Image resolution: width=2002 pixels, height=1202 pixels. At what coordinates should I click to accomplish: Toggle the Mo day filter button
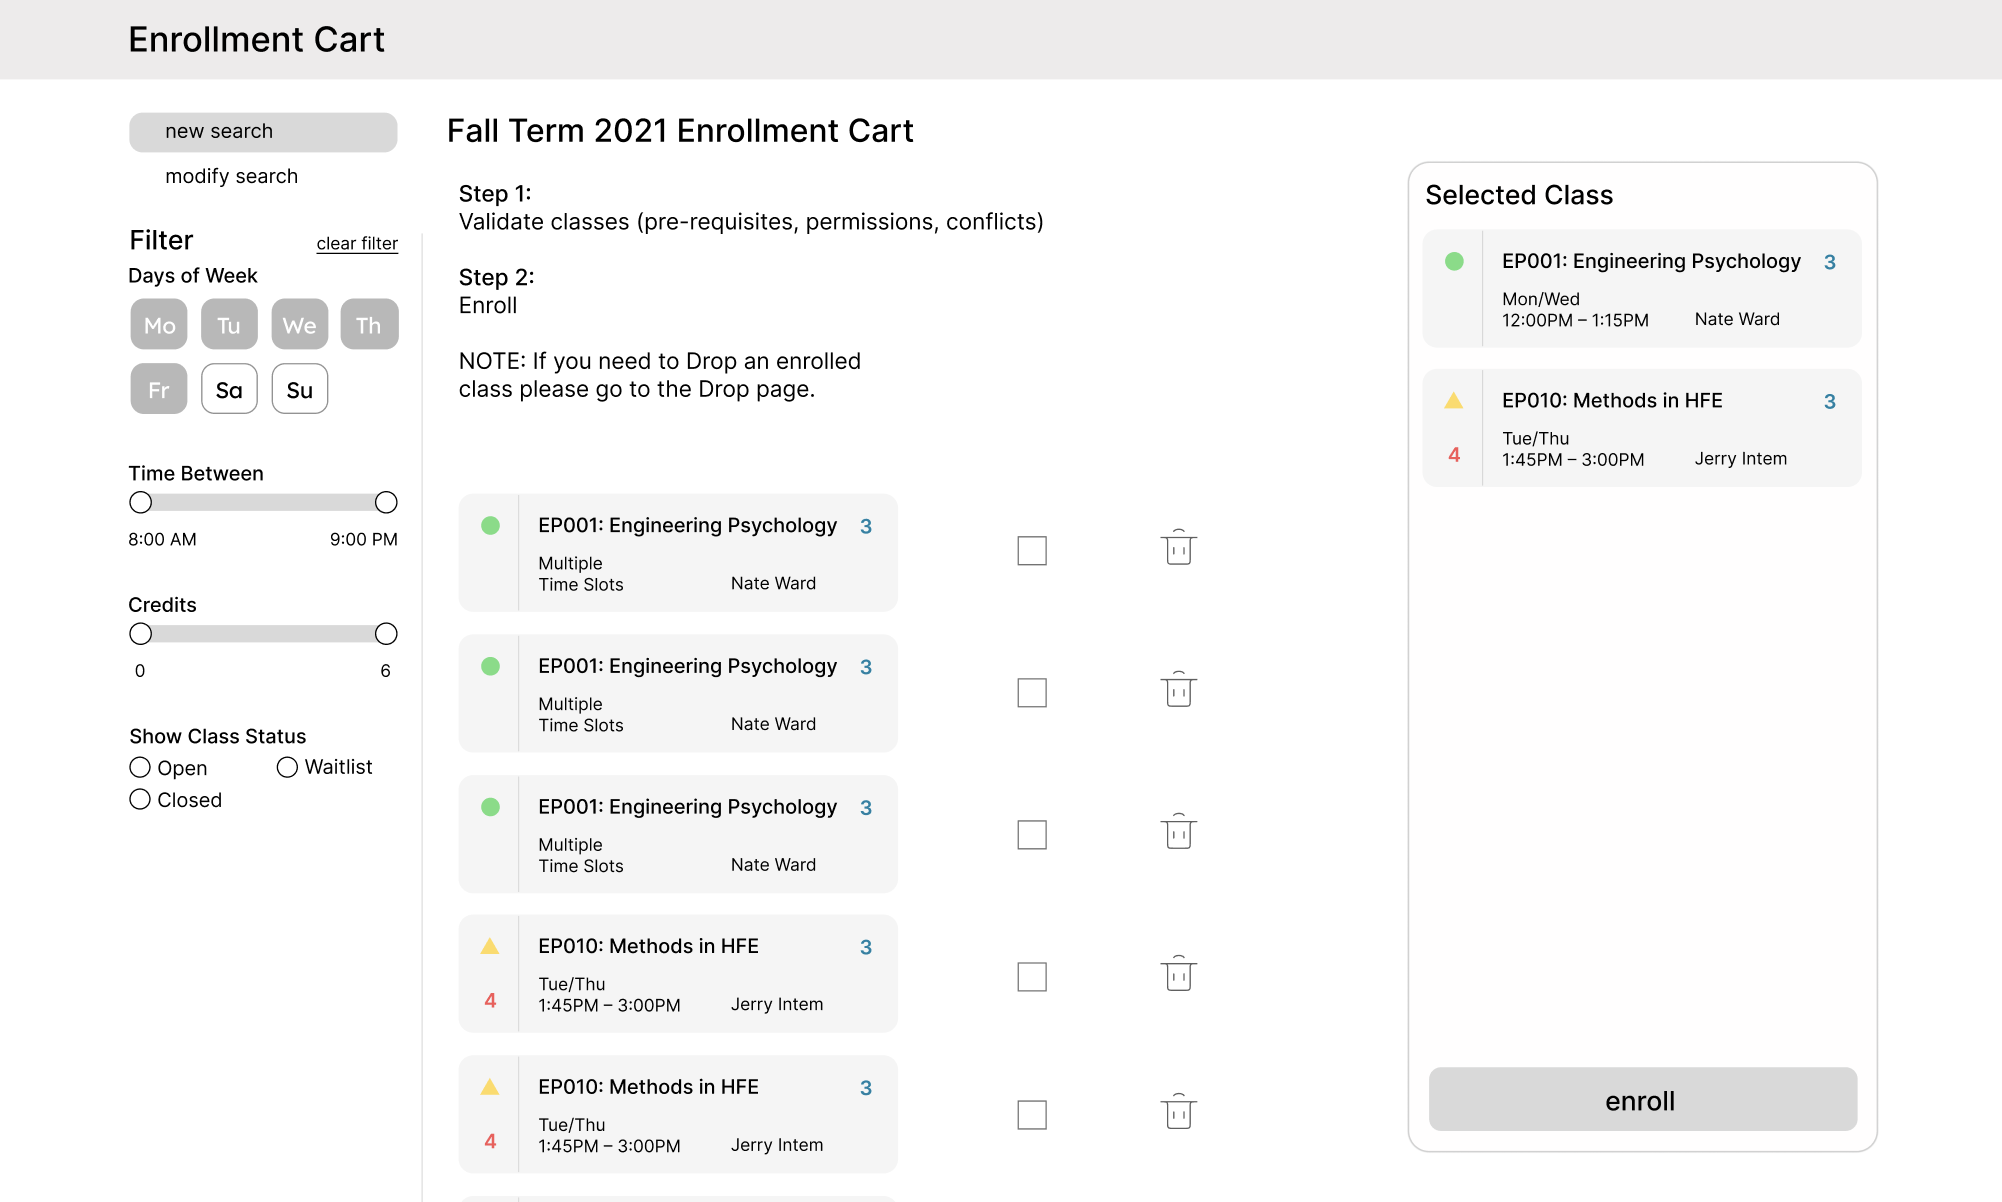159,325
